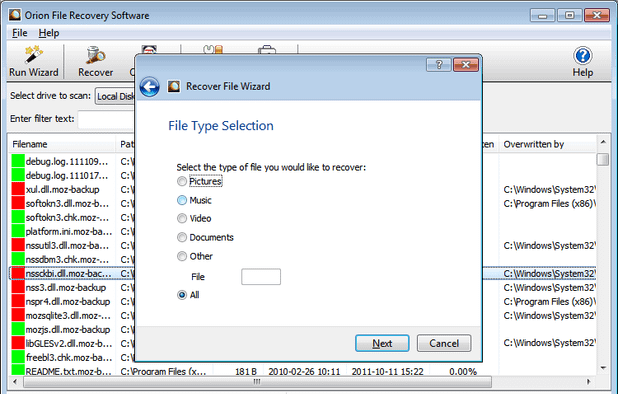618x394 pixels.
Task: Select the Pictures file type option
Action: coord(199,181)
